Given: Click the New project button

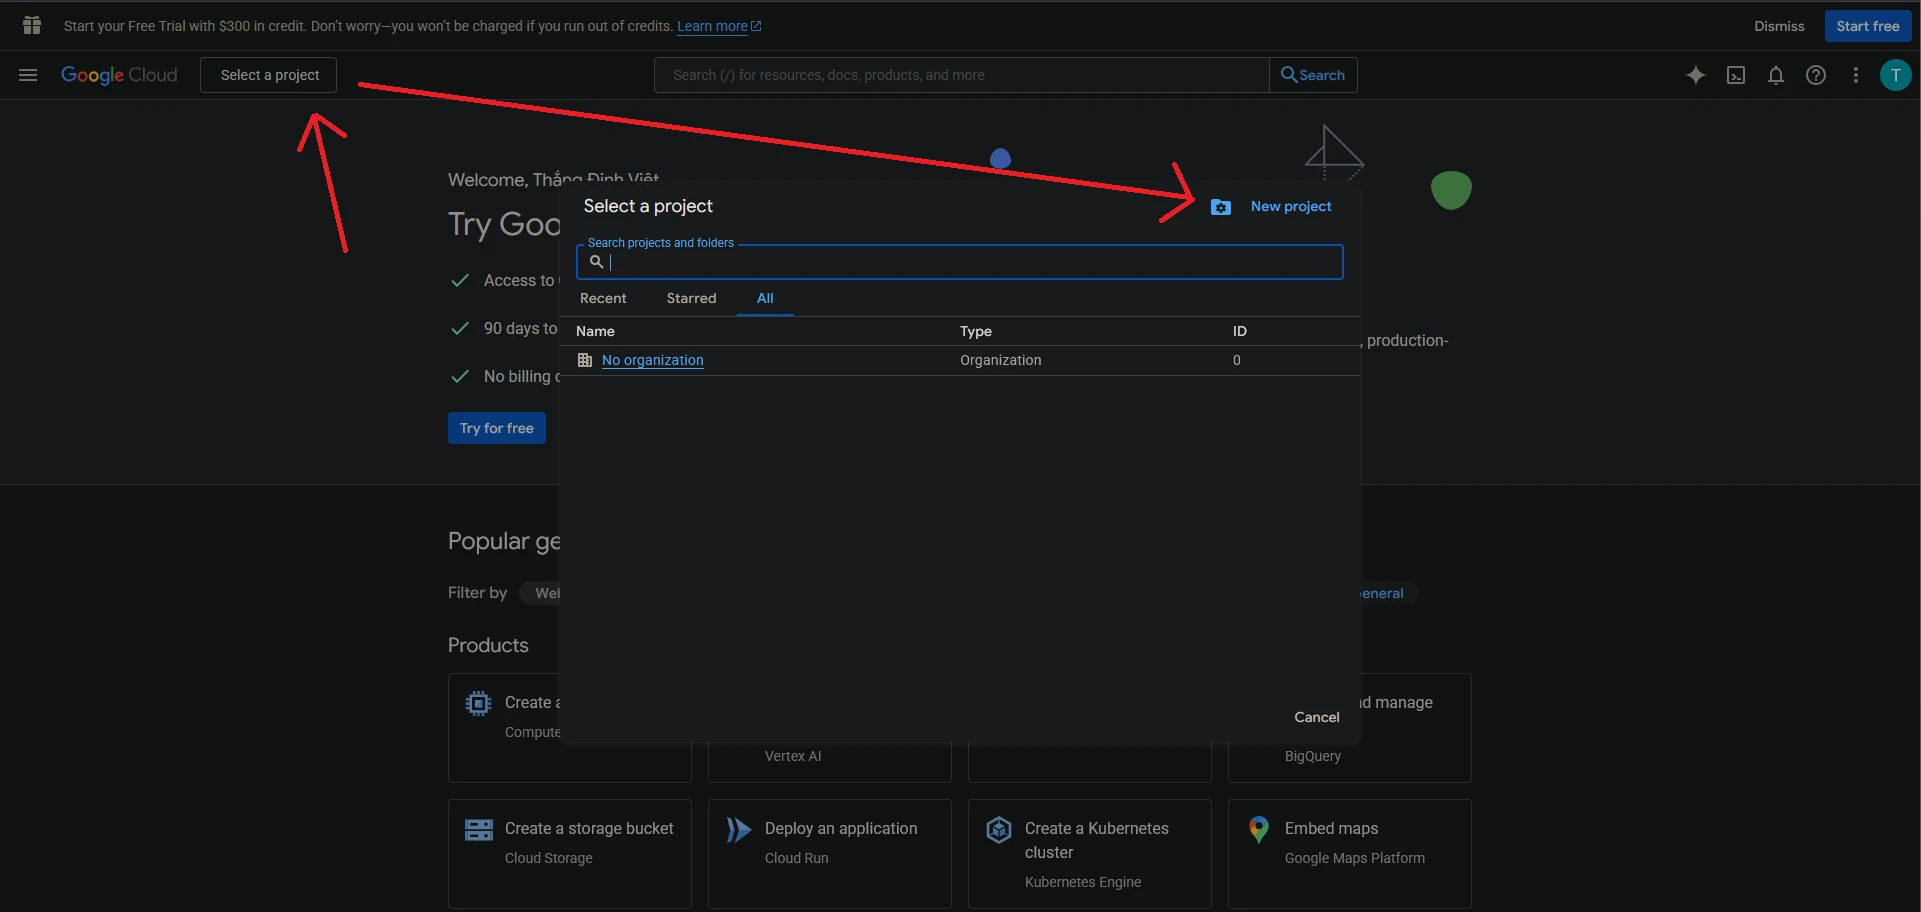Looking at the screenshot, I should coord(1271,207).
